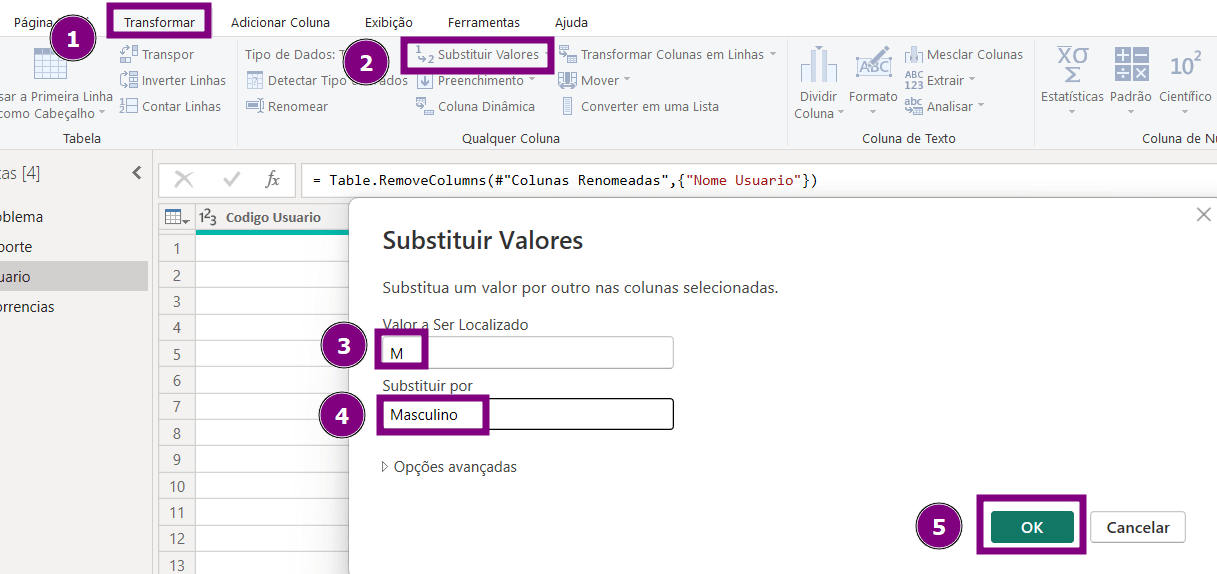This screenshot has height=574, width=1217.
Task: Click the Substituir por field
Action: [528, 414]
